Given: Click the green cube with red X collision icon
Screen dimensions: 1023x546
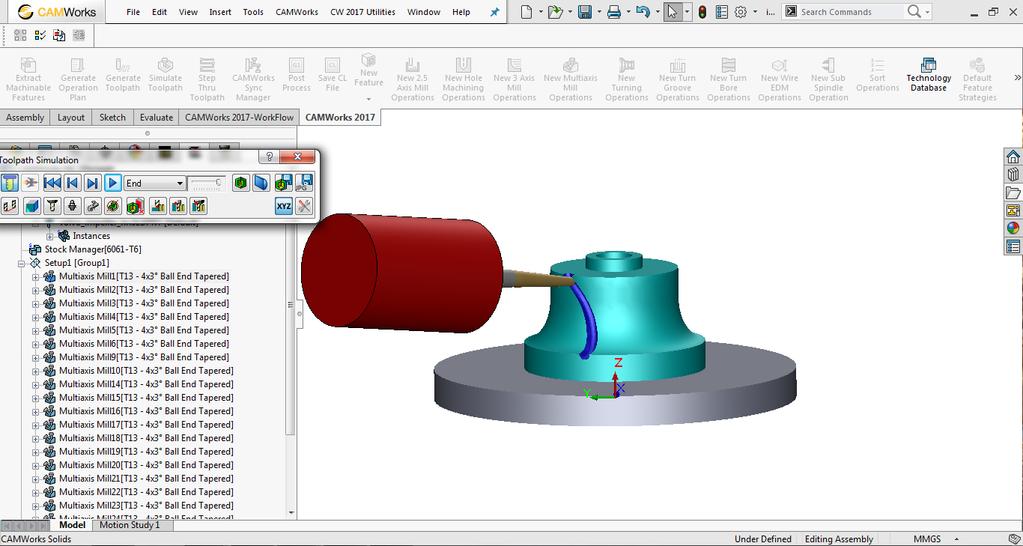Looking at the screenshot, I should (x=134, y=207).
